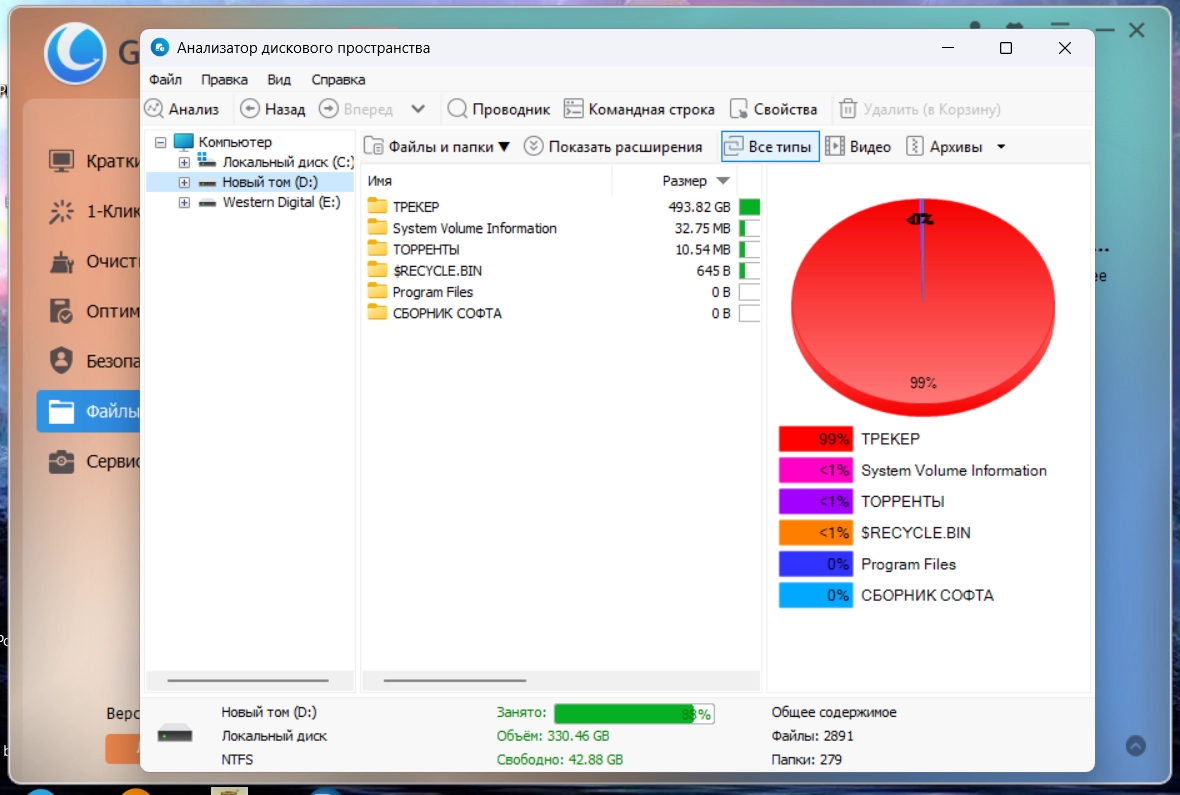This screenshot has width=1180, height=795.
Task: Open the Файлы section in the background window
Action: (x=89, y=411)
